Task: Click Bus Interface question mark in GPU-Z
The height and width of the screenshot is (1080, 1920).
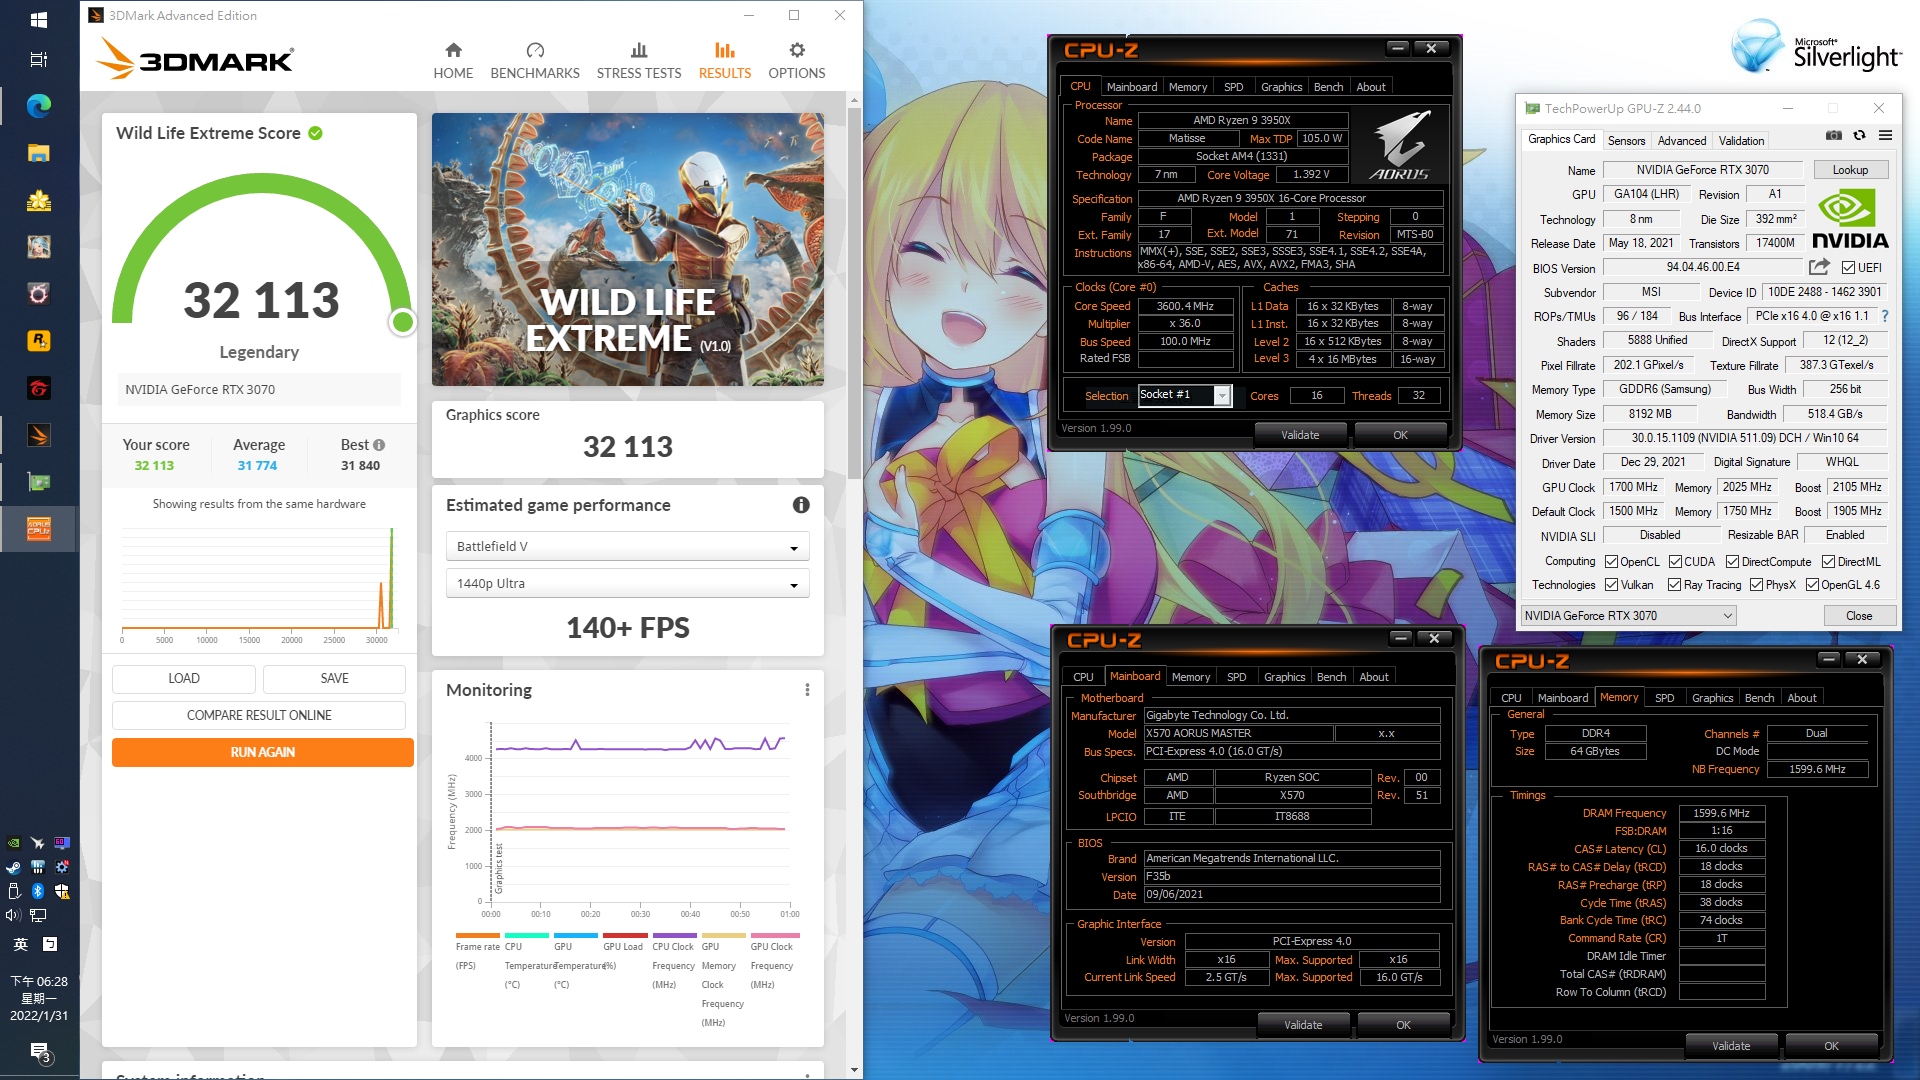Action: click(x=1885, y=316)
